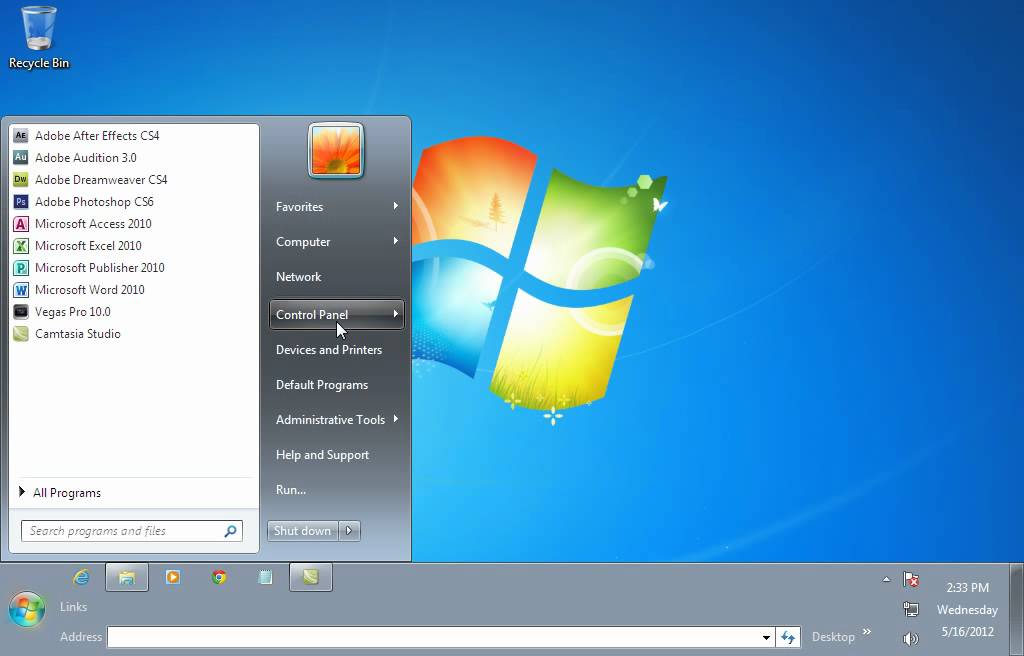The image size is (1024, 656).
Task: Open the Recycle Bin on desktop
Action: tap(39, 37)
